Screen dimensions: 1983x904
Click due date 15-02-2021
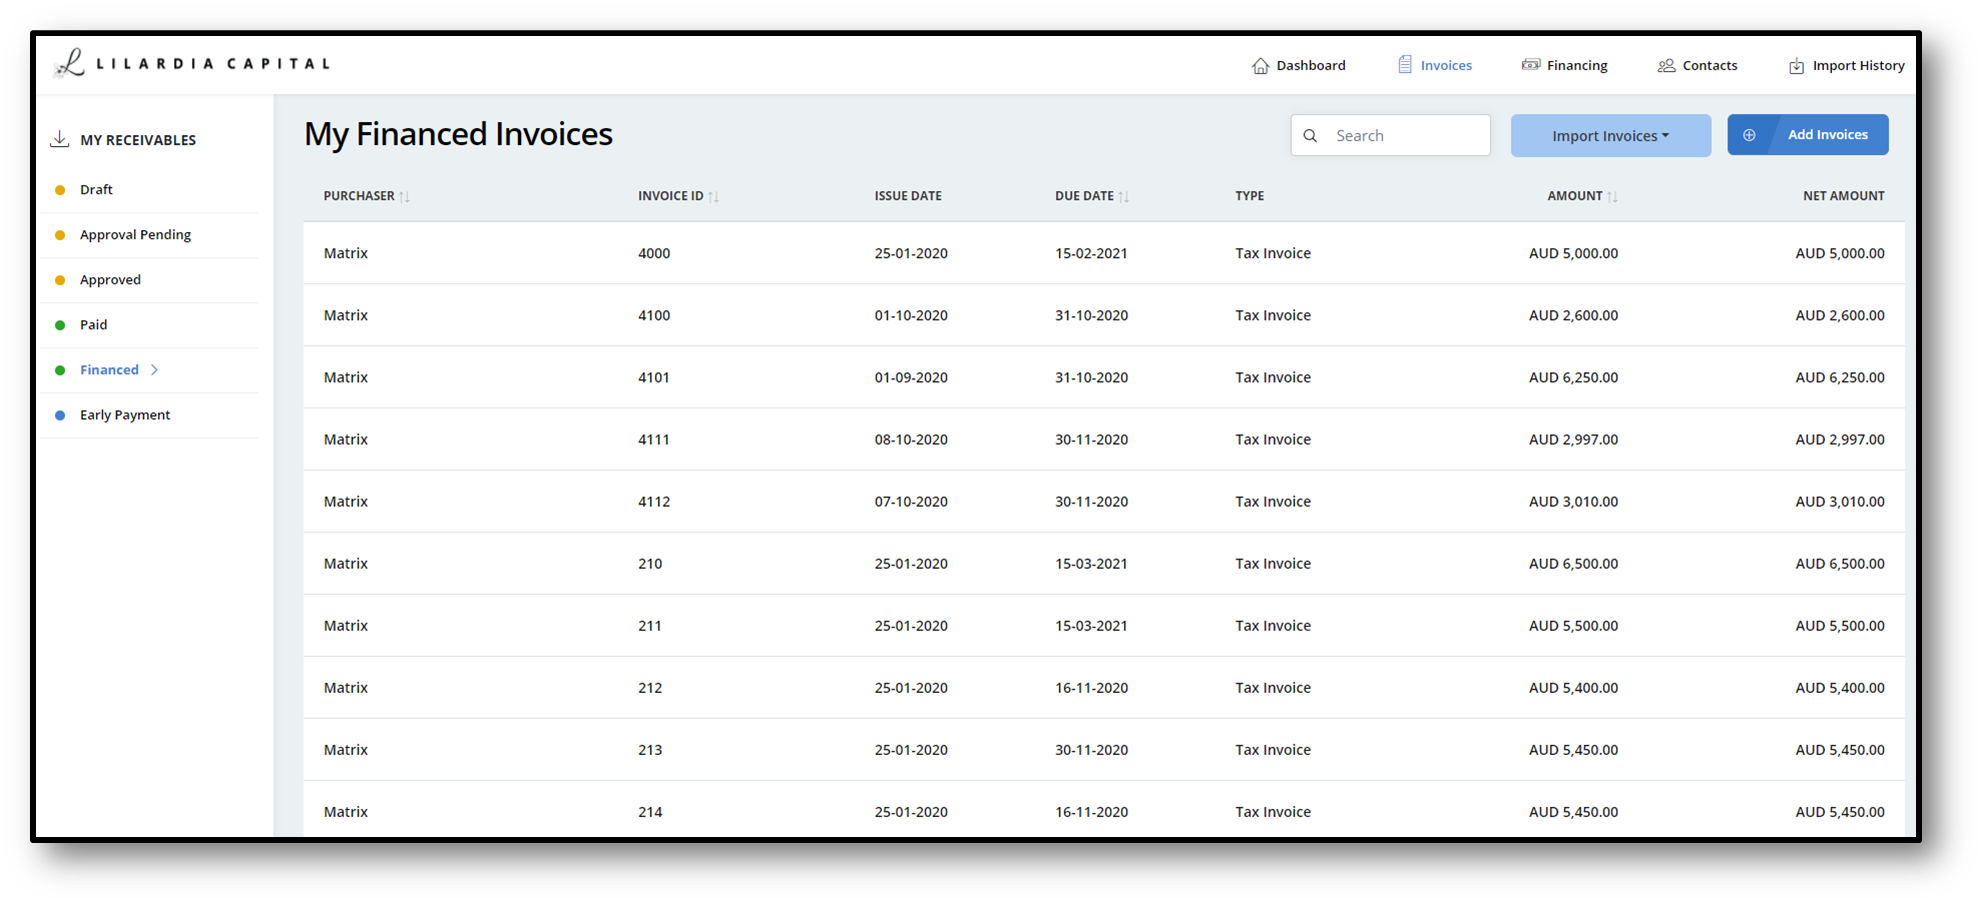(1091, 253)
